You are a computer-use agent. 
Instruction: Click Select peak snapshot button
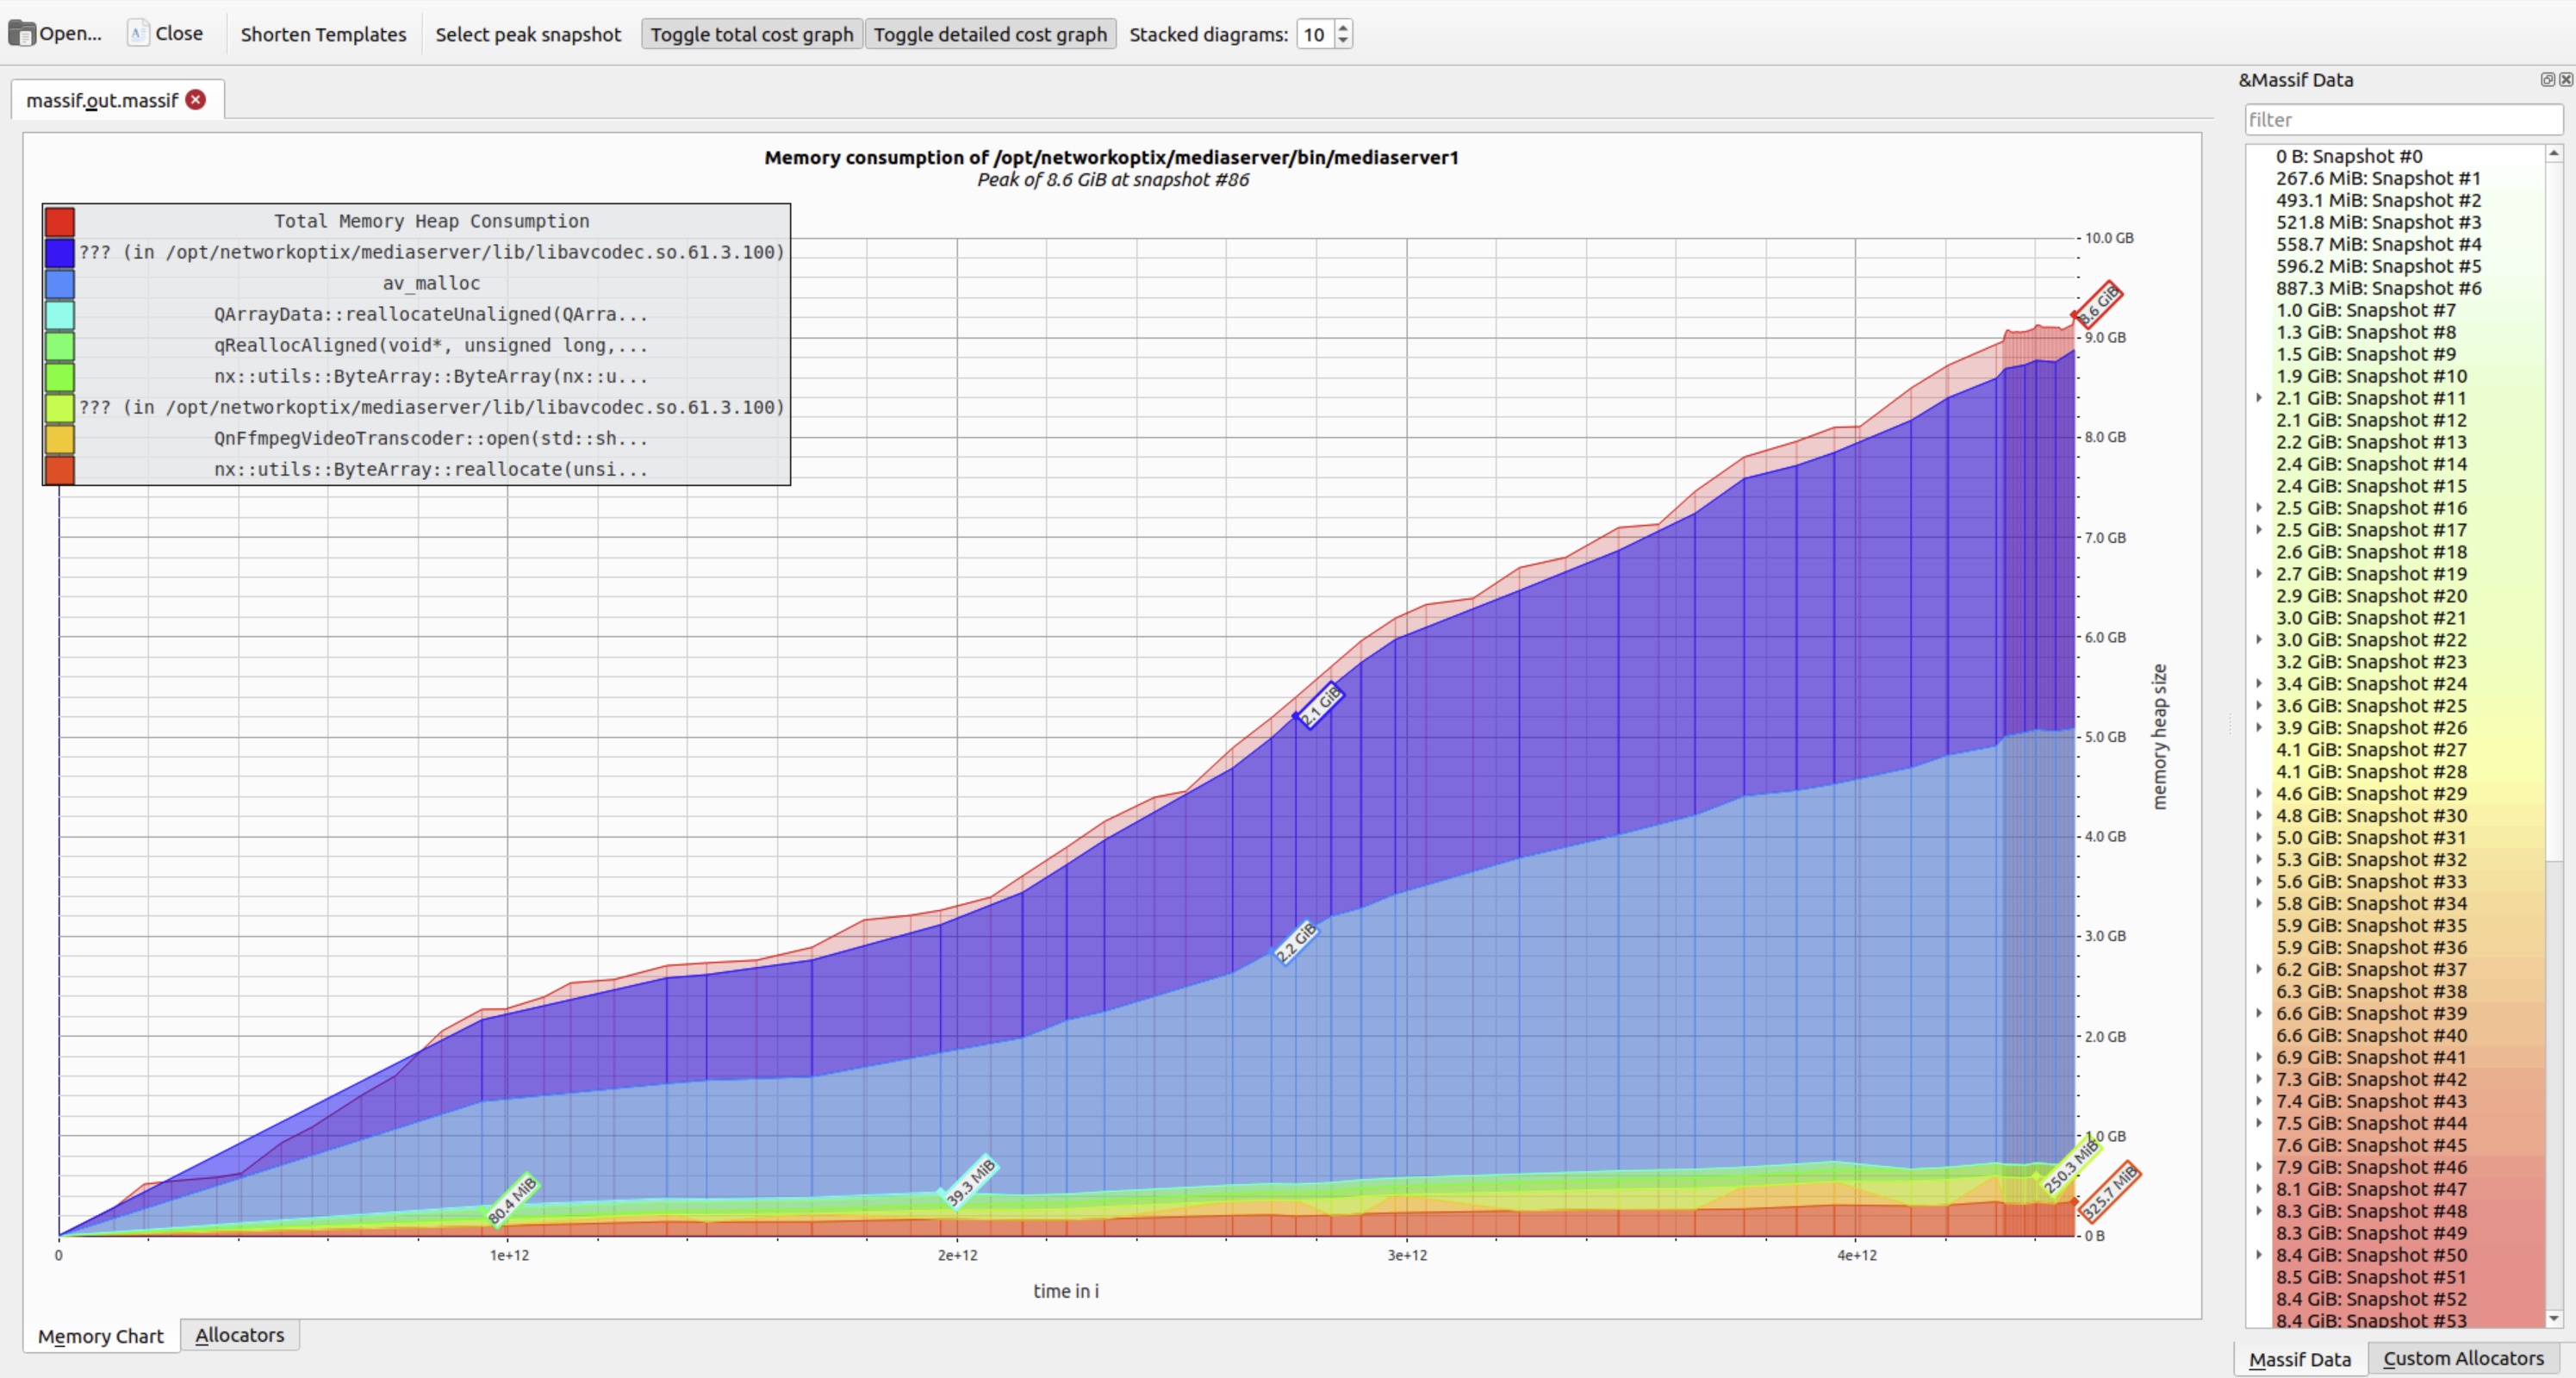[x=528, y=34]
